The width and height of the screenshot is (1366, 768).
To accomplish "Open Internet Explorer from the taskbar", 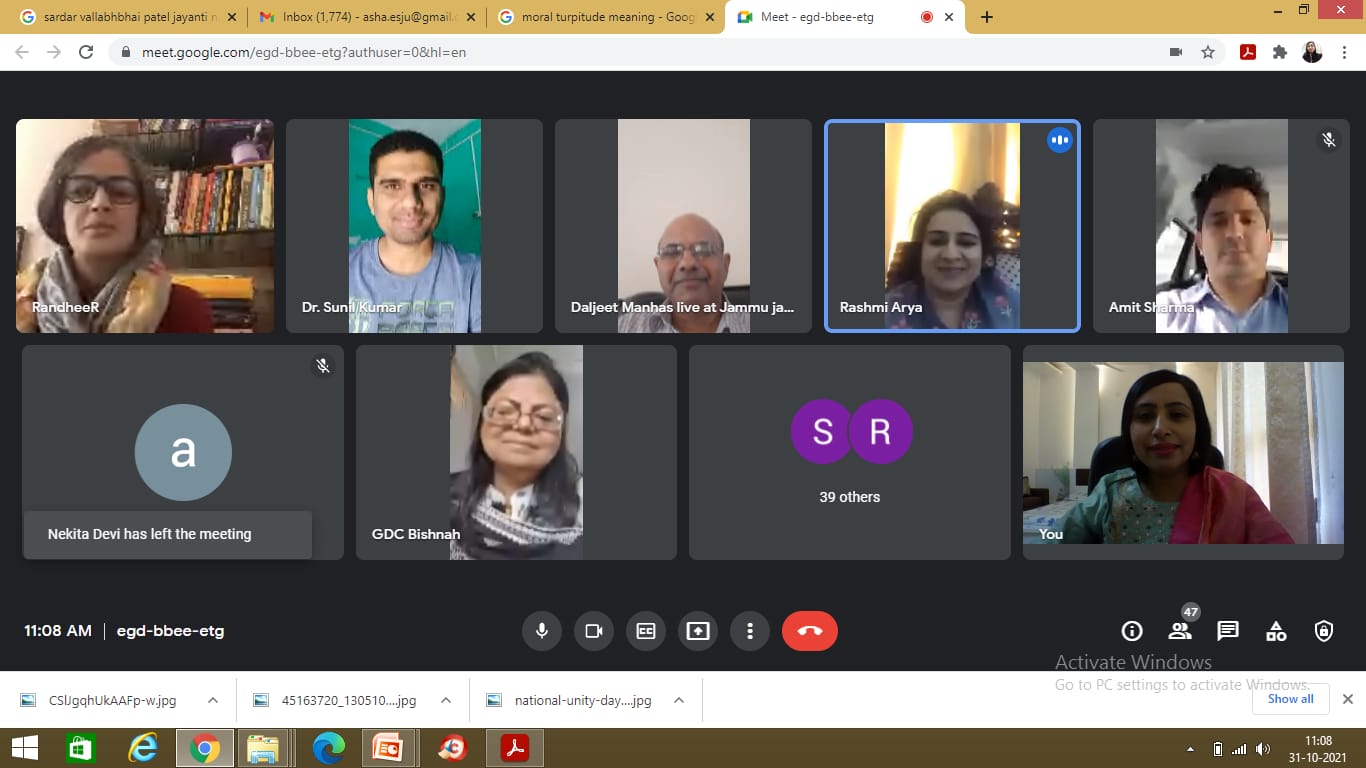I will [143, 748].
